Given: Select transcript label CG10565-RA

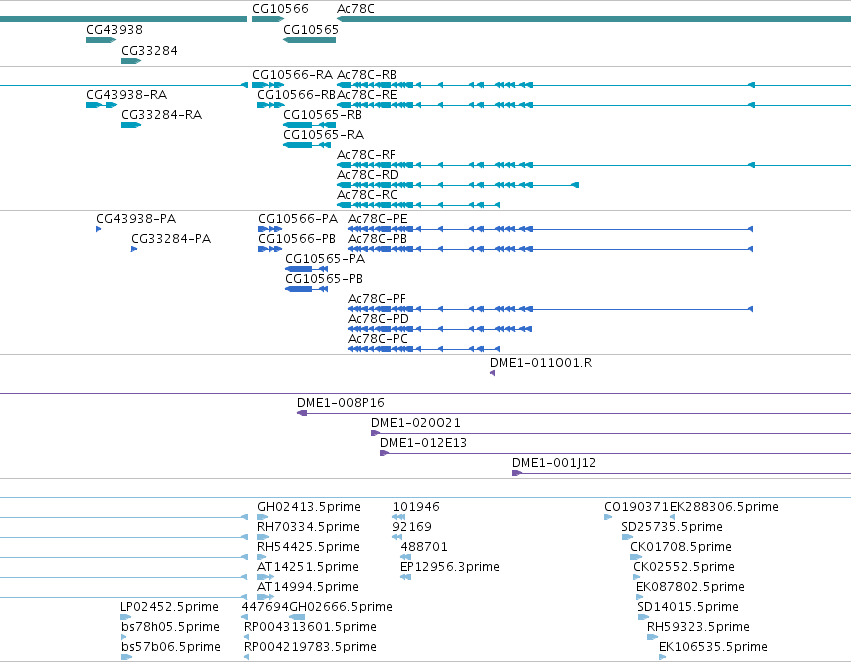Looking at the screenshot, I should (323, 135).
